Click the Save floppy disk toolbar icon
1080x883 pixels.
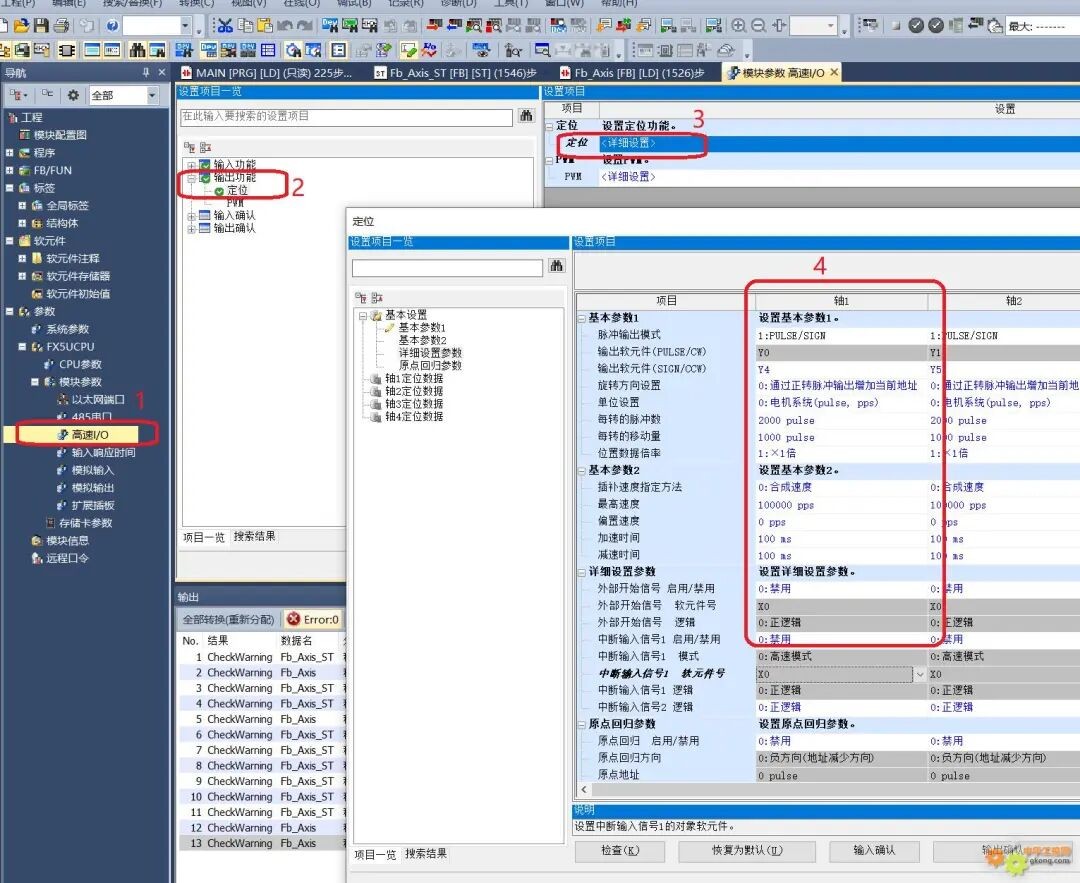click(x=41, y=26)
